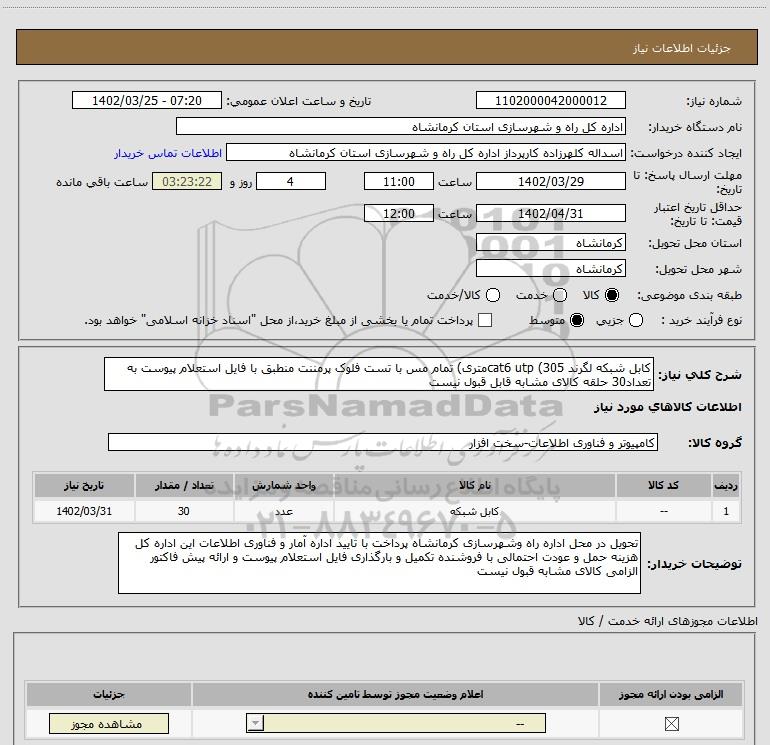
Task: Click the اعلام وضعیت مجوز توسط تامین کننده header
Action: [396, 694]
